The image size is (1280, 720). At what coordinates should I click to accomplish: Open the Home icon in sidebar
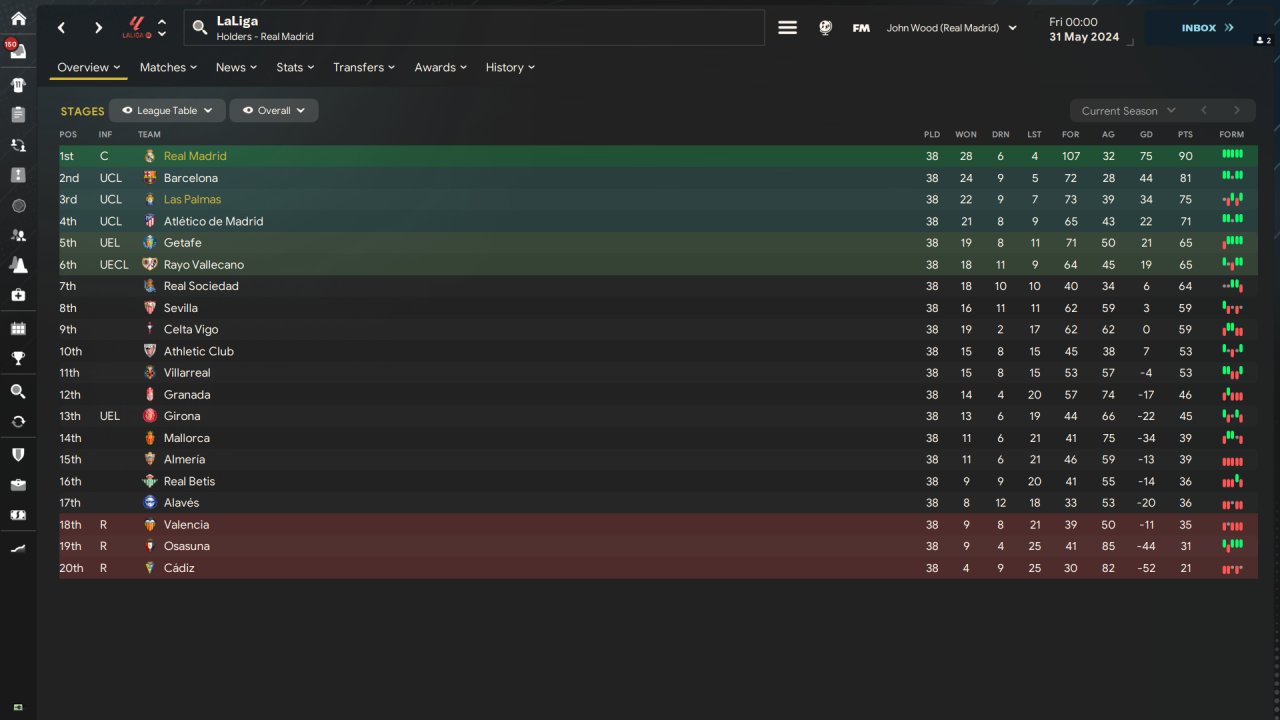point(18,18)
